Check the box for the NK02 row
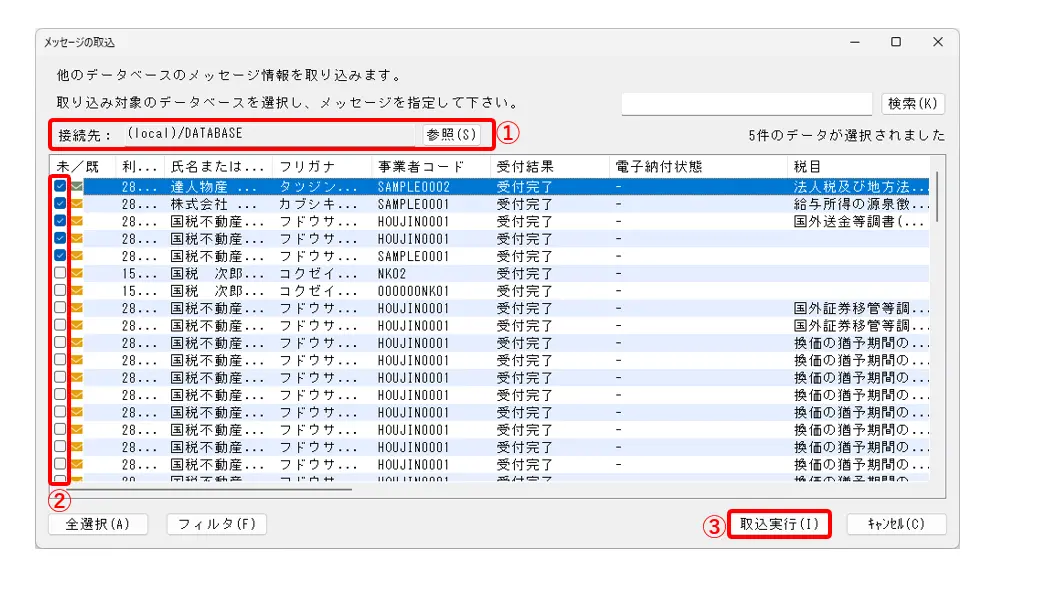The height and width of the screenshot is (601, 1042). pyautogui.click(x=60, y=273)
